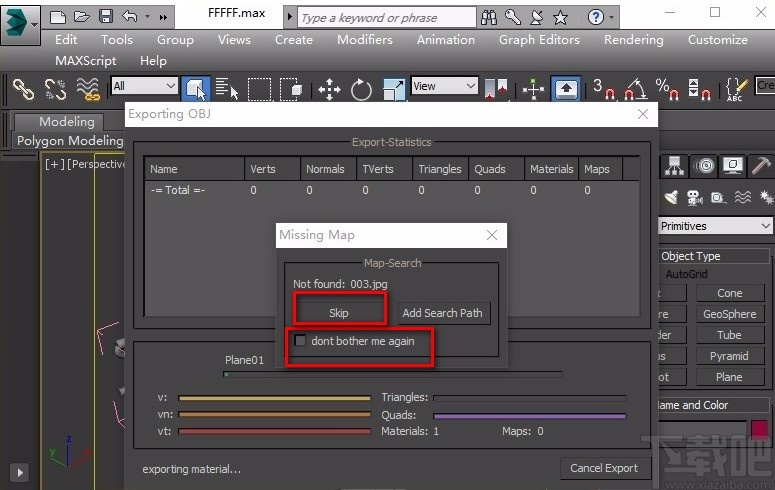This screenshot has width=775, height=490.
Task: Open the reference coordinate View dropdown
Action: click(x=445, y=86)
